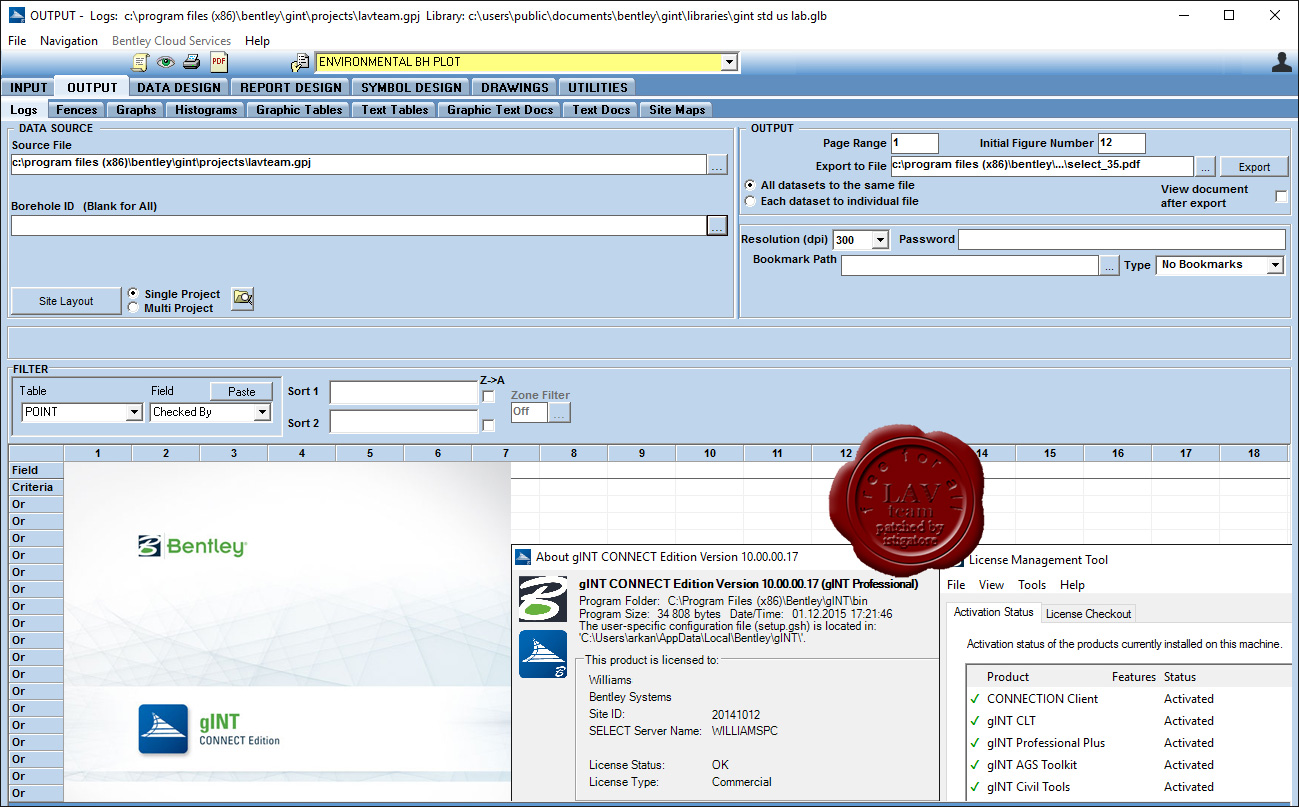Switch to the DATA DESIGN tab
The image size is (1299, 807).
[179, 88]
